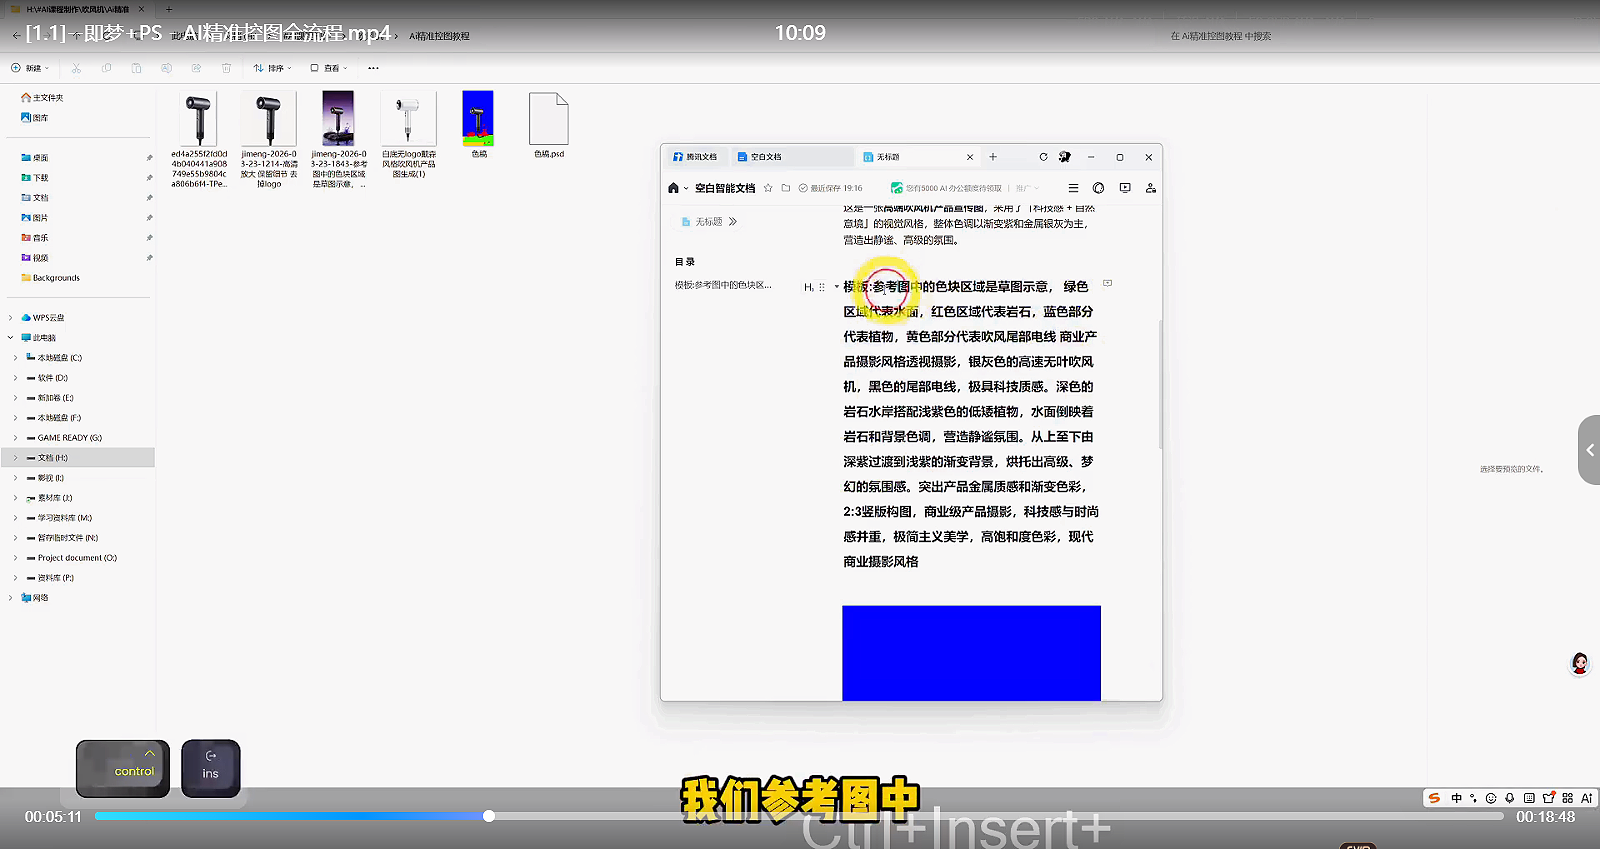The image size is (1600, 849).
Task: Click the presentation play icon in document header
Action: tap(1125, 188)
